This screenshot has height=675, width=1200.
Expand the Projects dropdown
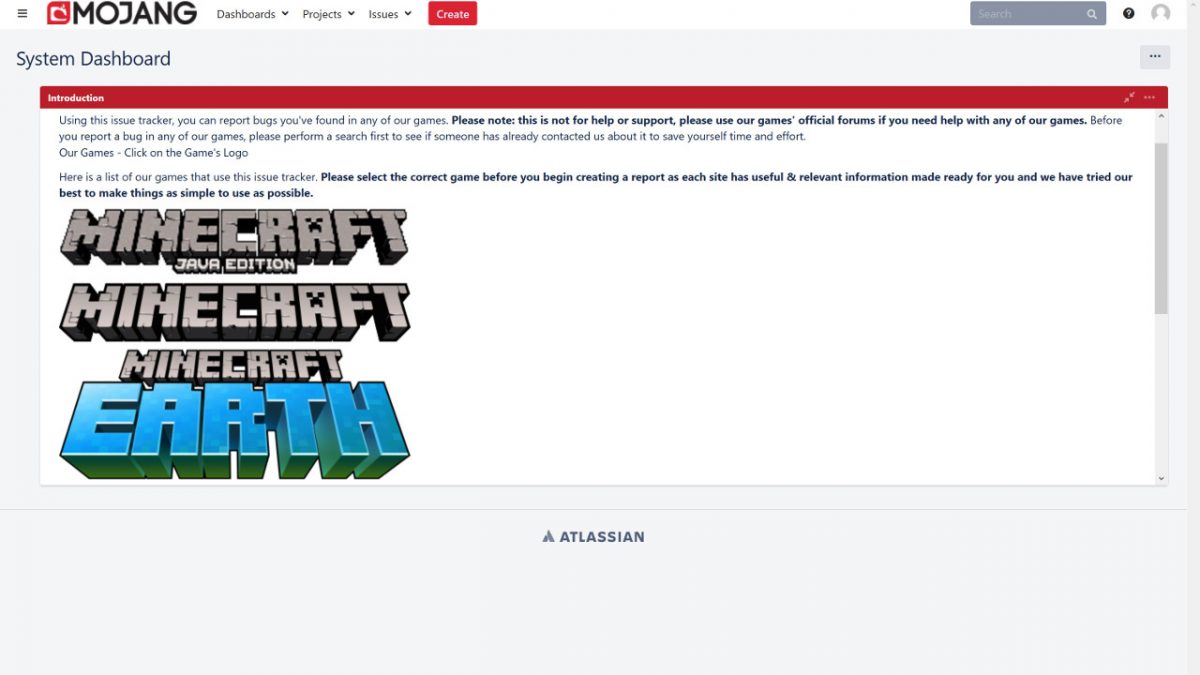coord(328,13)
